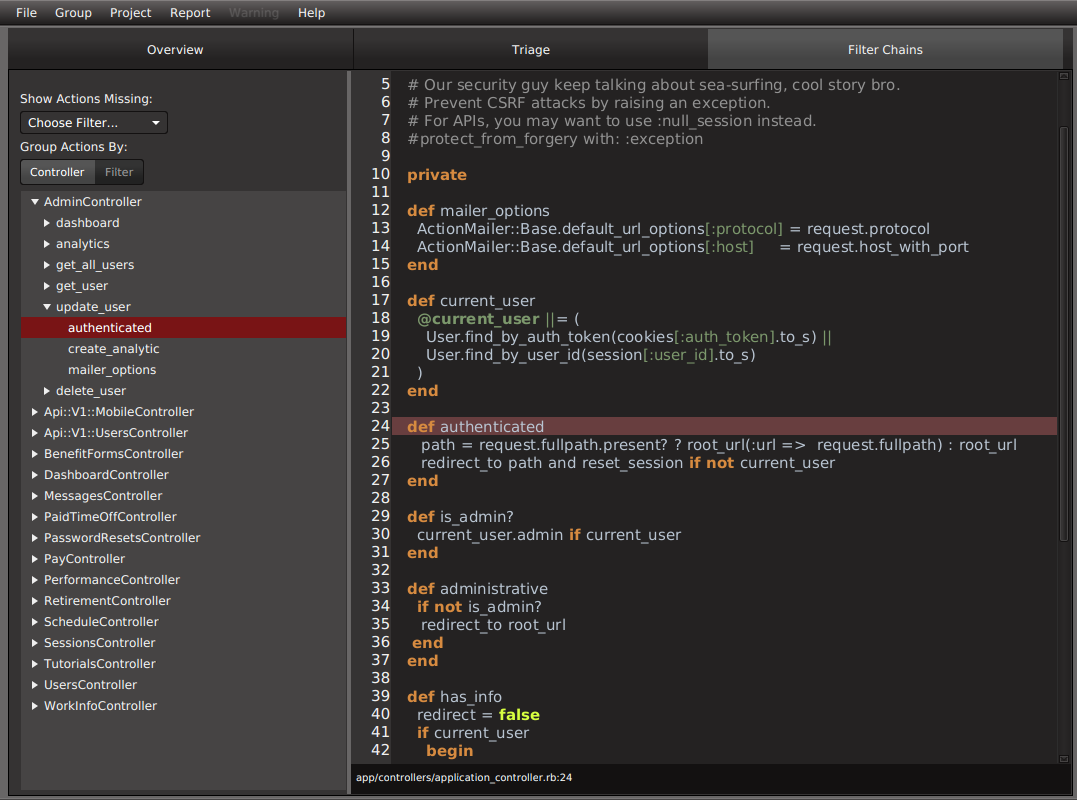Expand Api::V1::MobileController arrow

coord(35,412)
